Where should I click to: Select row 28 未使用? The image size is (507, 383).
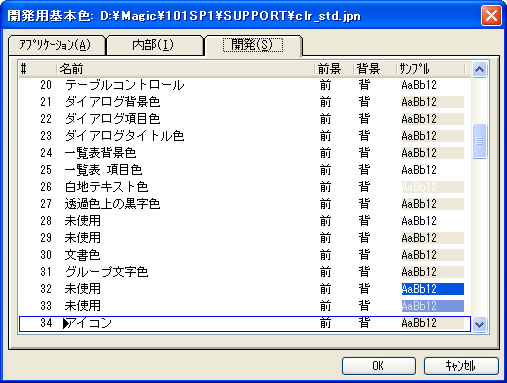tap(245, 221)
